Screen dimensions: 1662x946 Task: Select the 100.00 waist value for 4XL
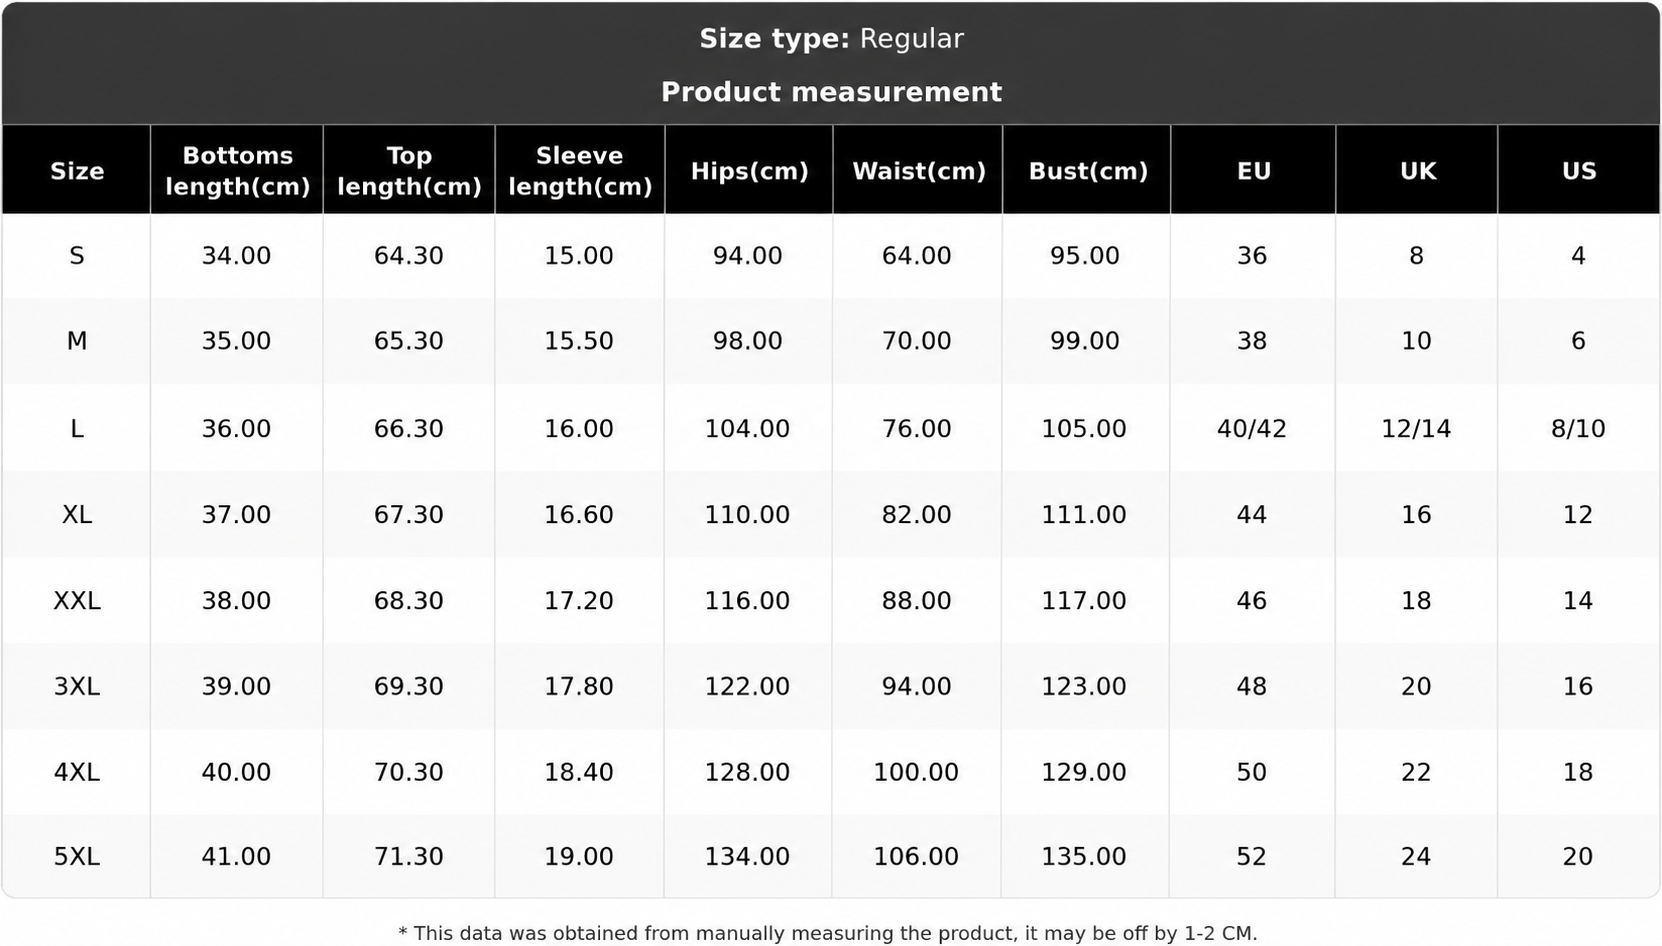(x=916, y=772)
